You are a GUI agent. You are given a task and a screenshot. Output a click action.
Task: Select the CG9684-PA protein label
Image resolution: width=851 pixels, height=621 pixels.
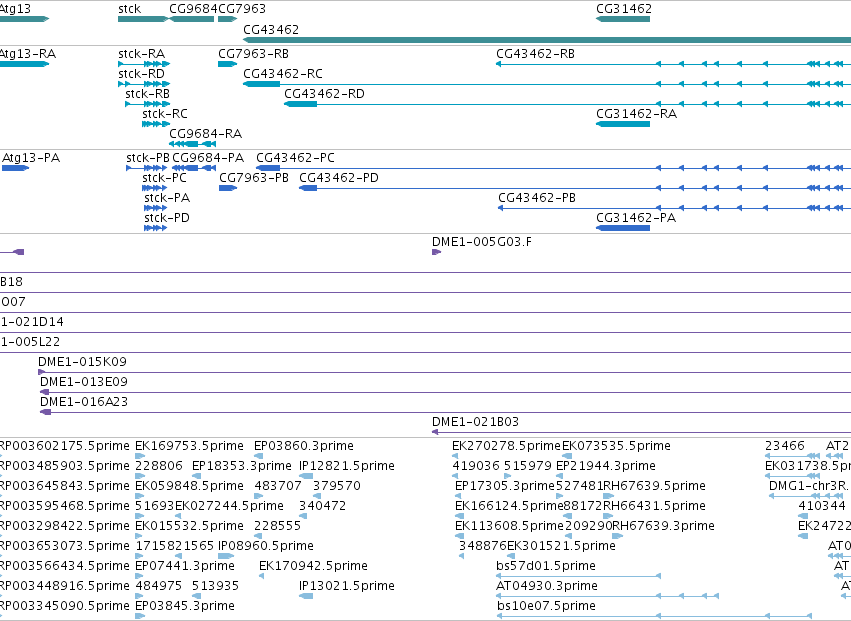tap(208, 158)
